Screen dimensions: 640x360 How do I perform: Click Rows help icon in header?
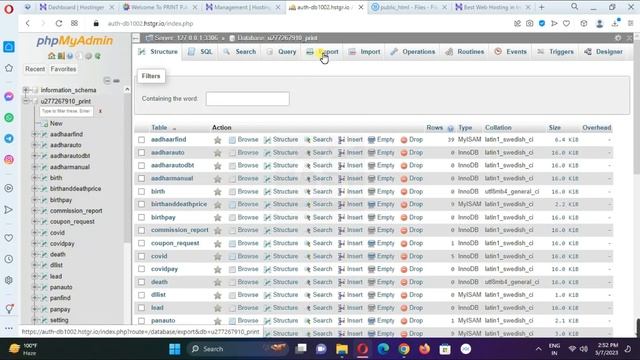451,128
